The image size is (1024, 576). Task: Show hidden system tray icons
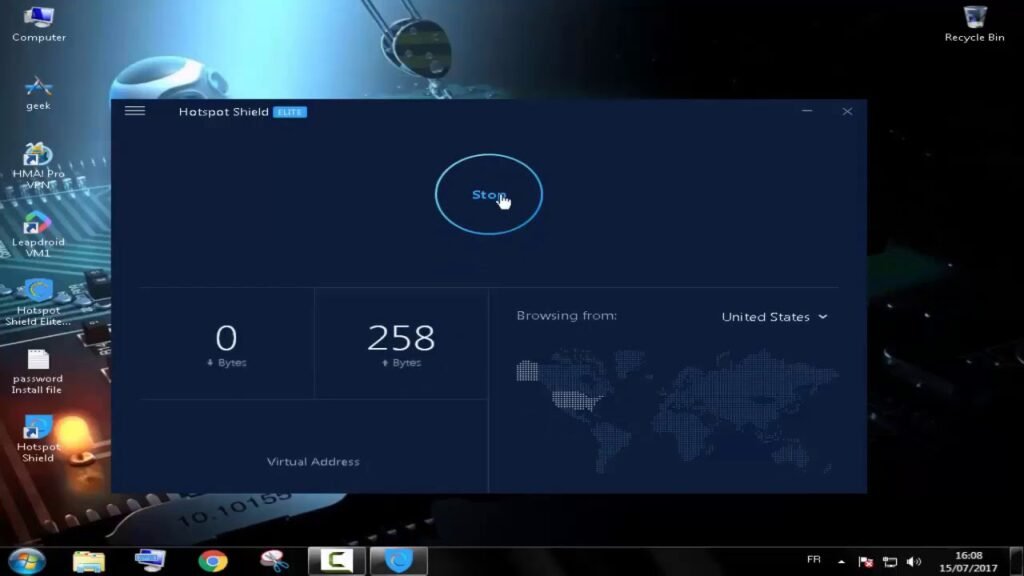(x=841, y=562)
